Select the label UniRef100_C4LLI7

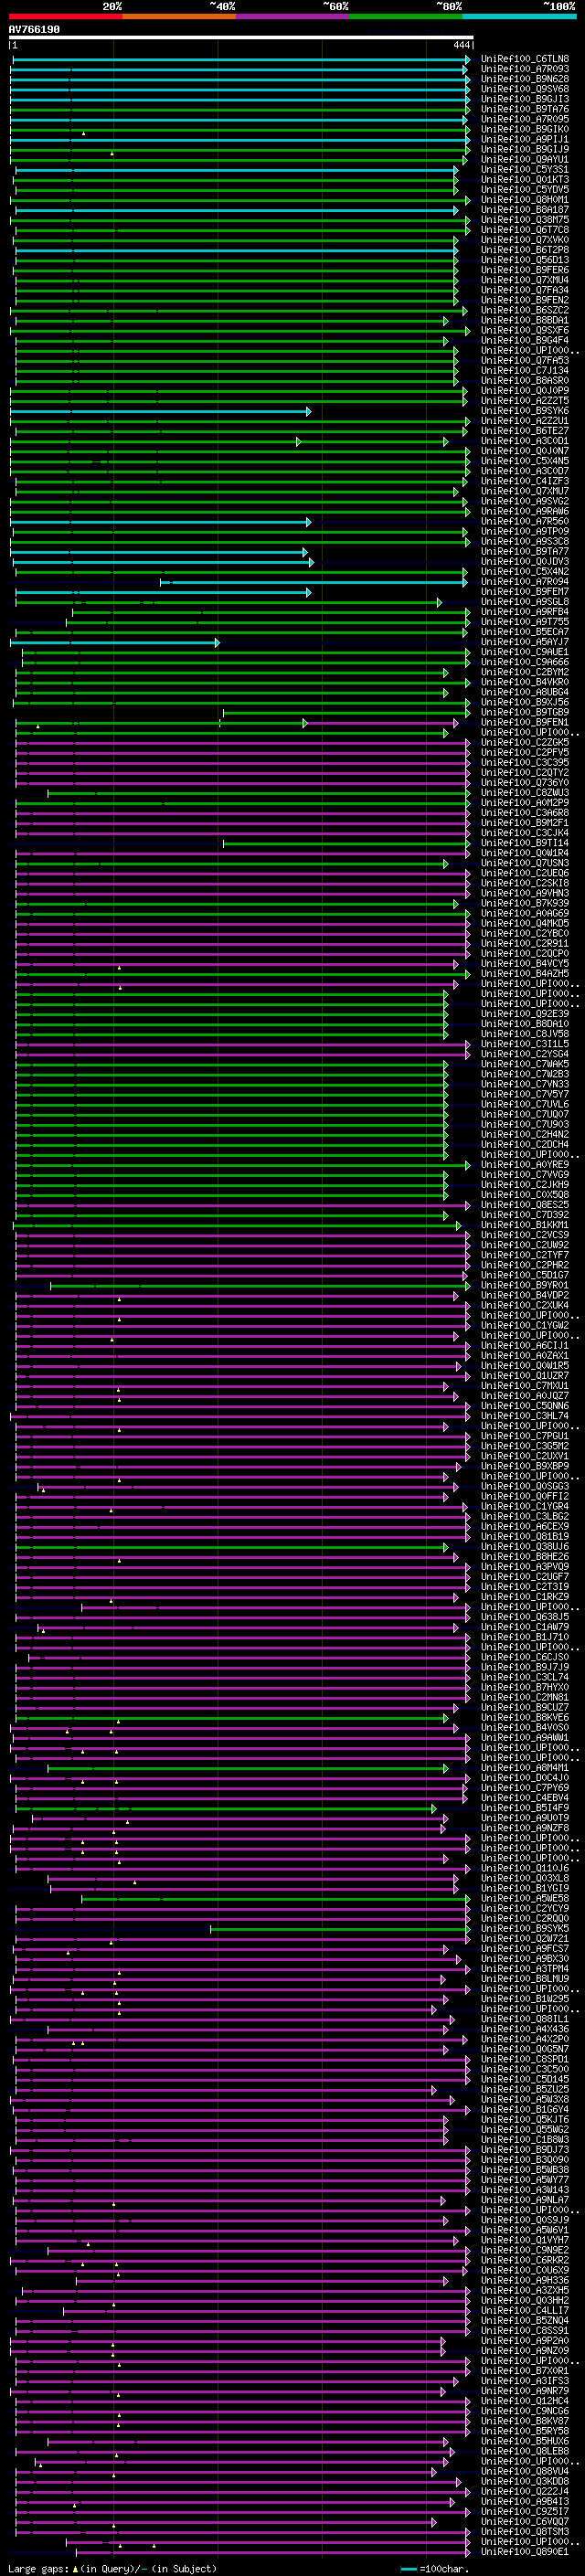pos(525,2311)
